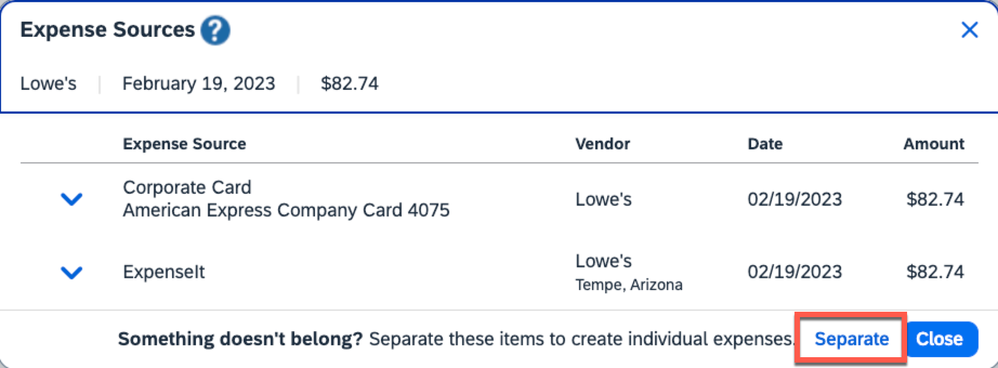Click the Separate button
The height and width of the screenshot is (368, 998).
click(852, 339)
